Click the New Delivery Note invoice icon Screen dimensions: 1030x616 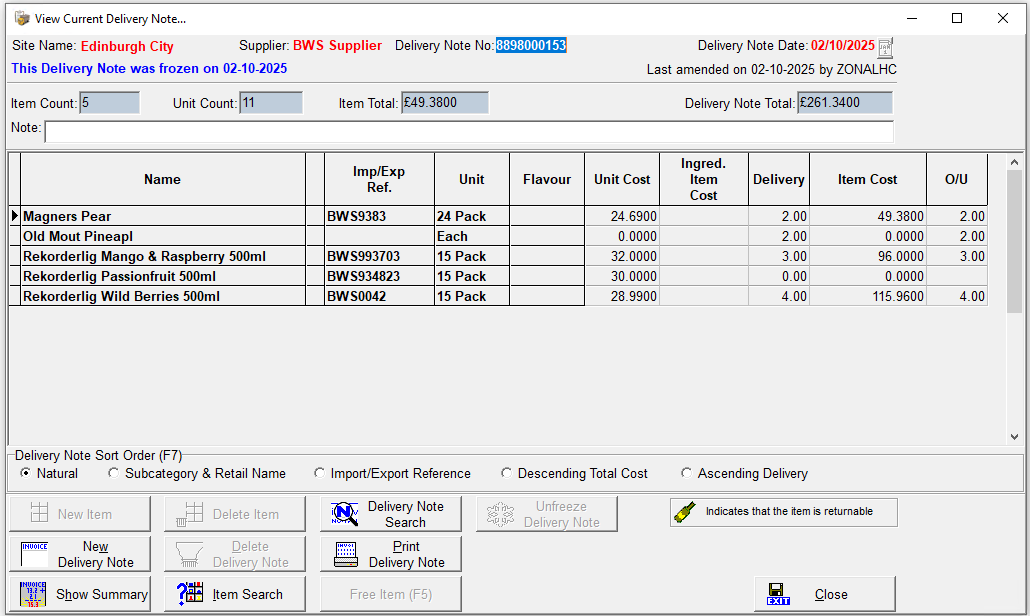click(x=34, y=554)
